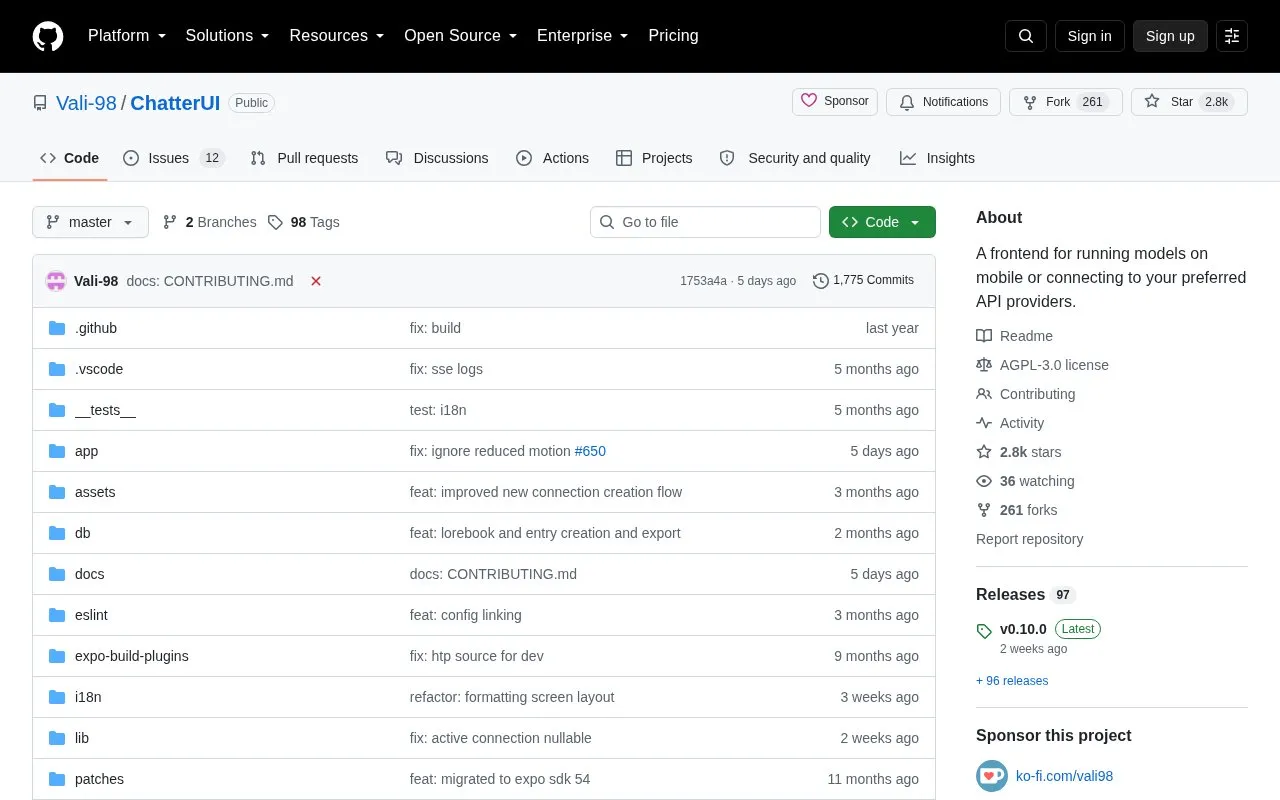Click folder icon beside eslint
Image resolution: width=1280 pixels, height=800 pixels.
(57, 615)
